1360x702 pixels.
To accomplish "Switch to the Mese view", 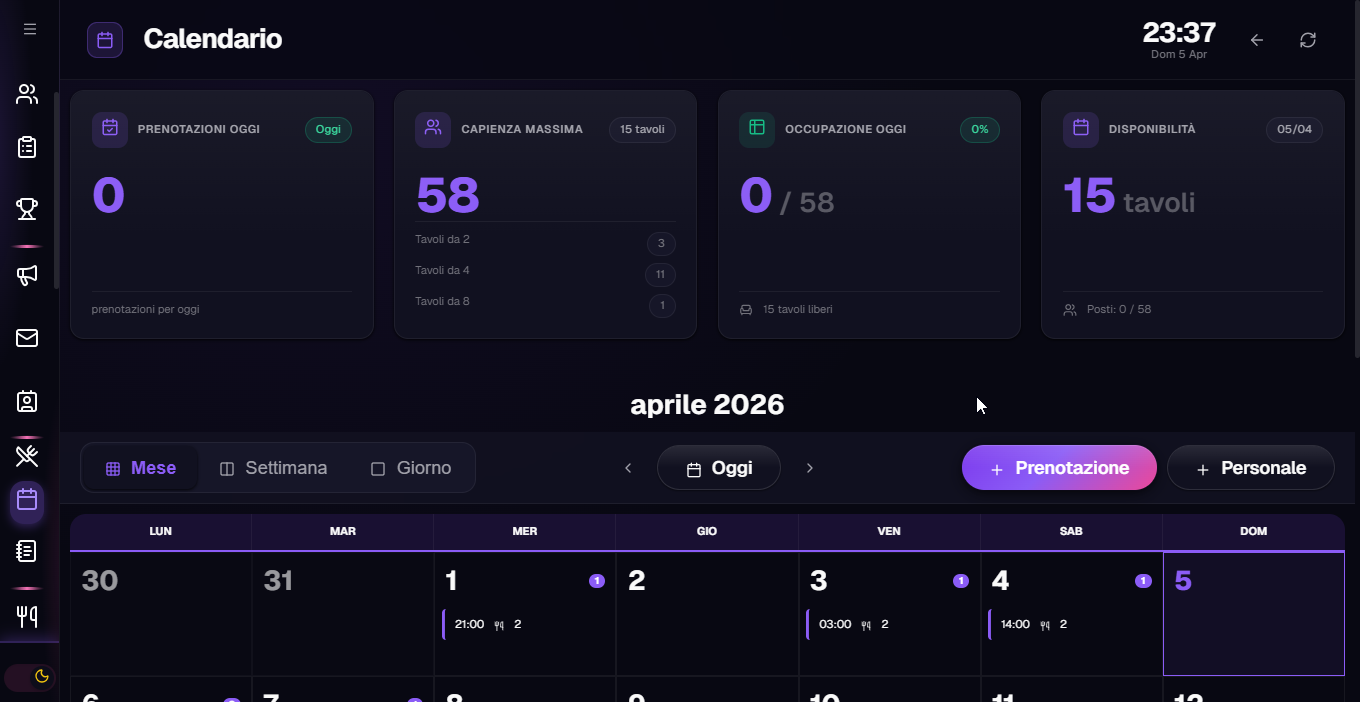I will pyautogui.click(x=141, y=468).
